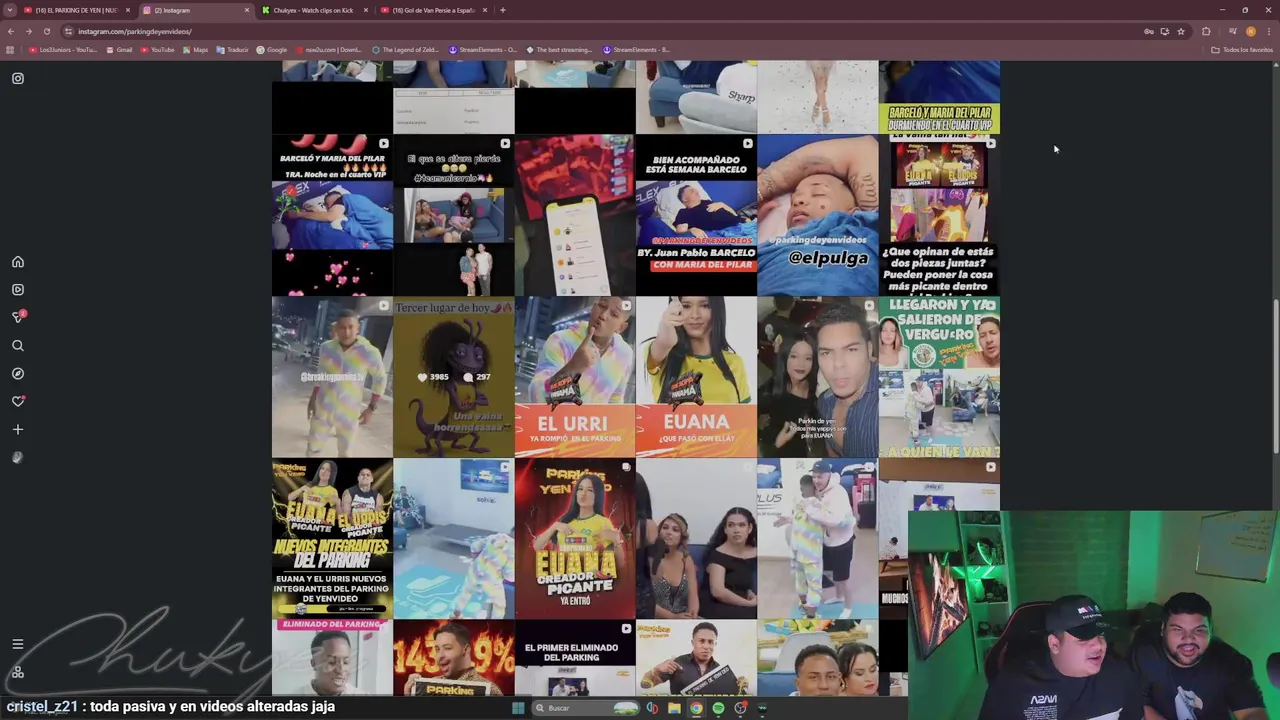Open The Legend of Zelda bookmark

pos(405,50)
